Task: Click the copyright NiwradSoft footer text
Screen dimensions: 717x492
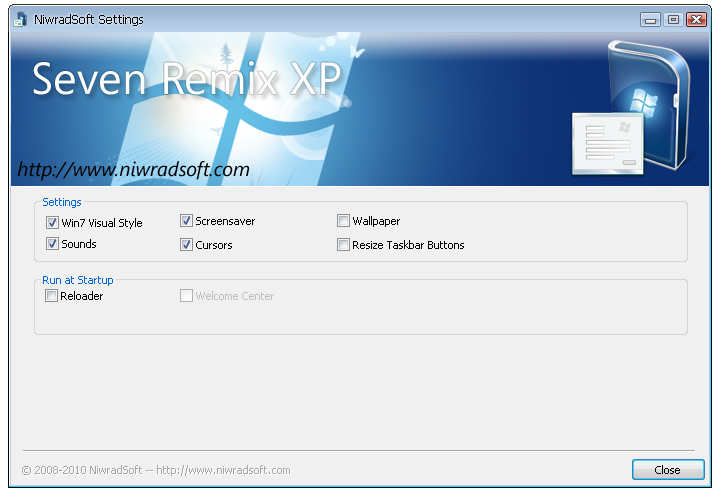Action: tap(156, 470)
